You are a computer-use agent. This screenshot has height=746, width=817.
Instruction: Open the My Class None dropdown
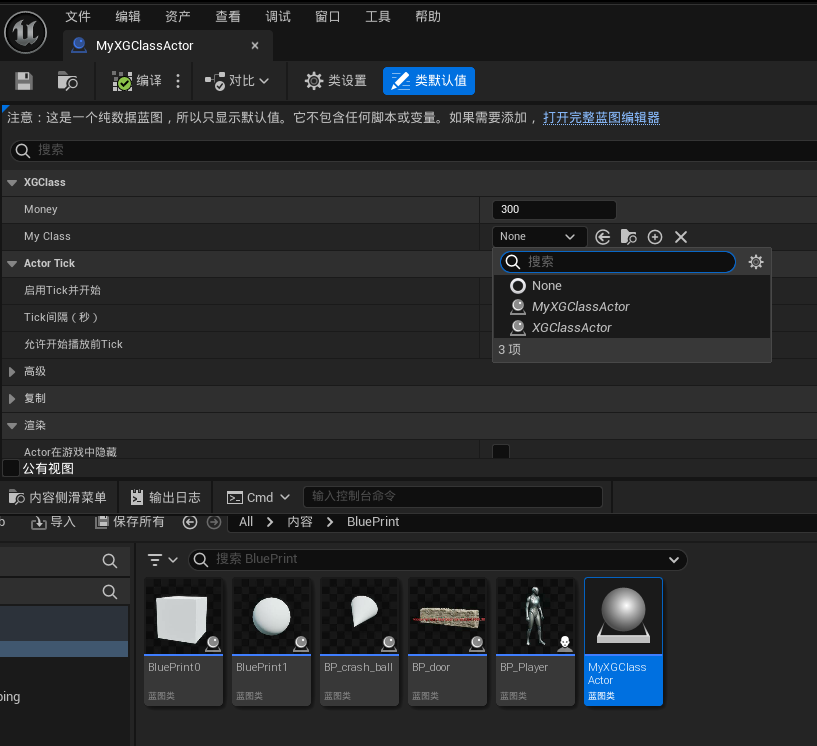pos(540,237)
